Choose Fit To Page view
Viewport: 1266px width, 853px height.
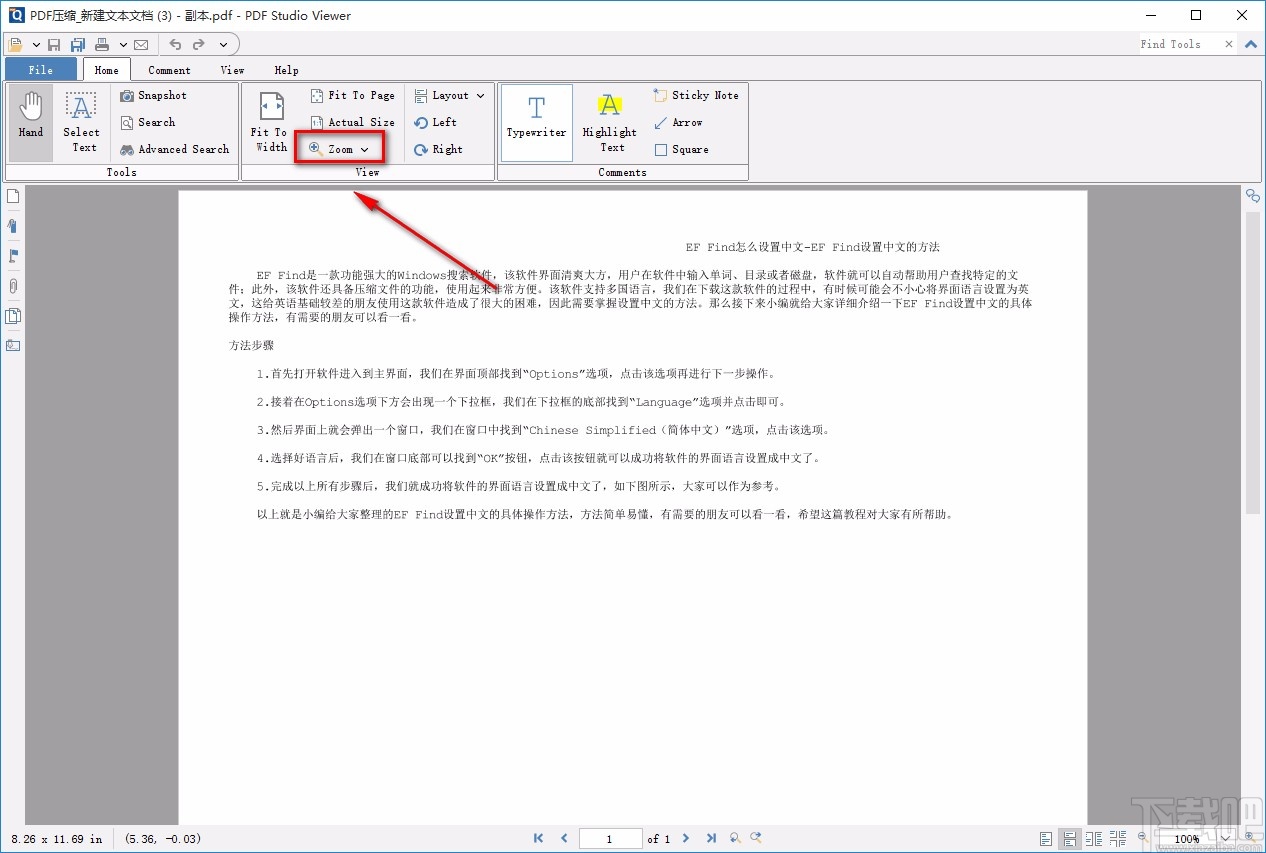(x=352, y=96)
